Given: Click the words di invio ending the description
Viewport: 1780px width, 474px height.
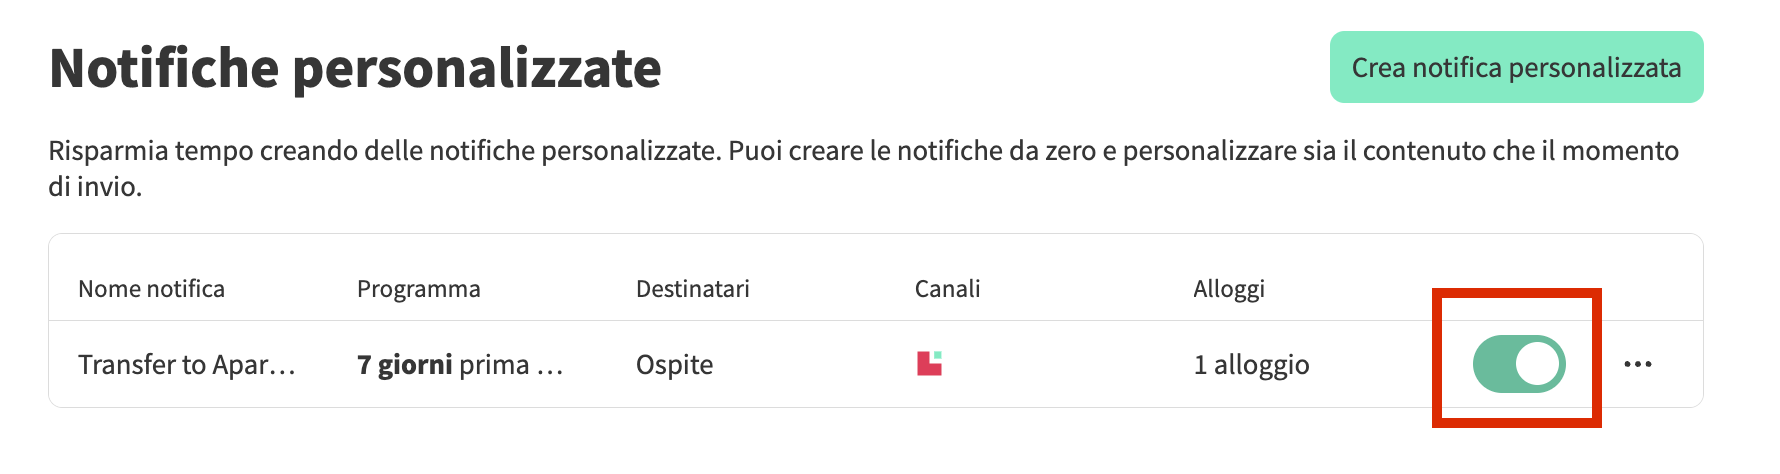Looking at the screenshot, I should pos(94,187).
